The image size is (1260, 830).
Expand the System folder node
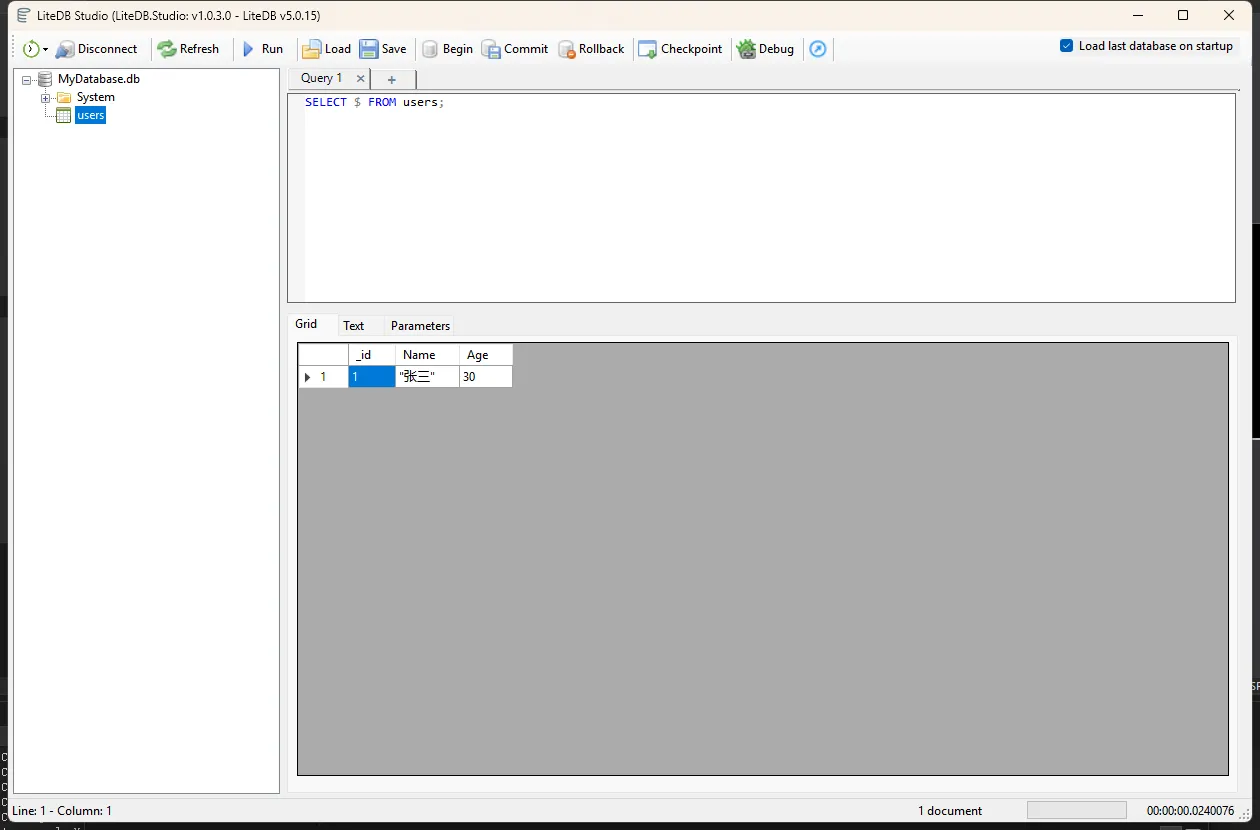tap(45, 98)
